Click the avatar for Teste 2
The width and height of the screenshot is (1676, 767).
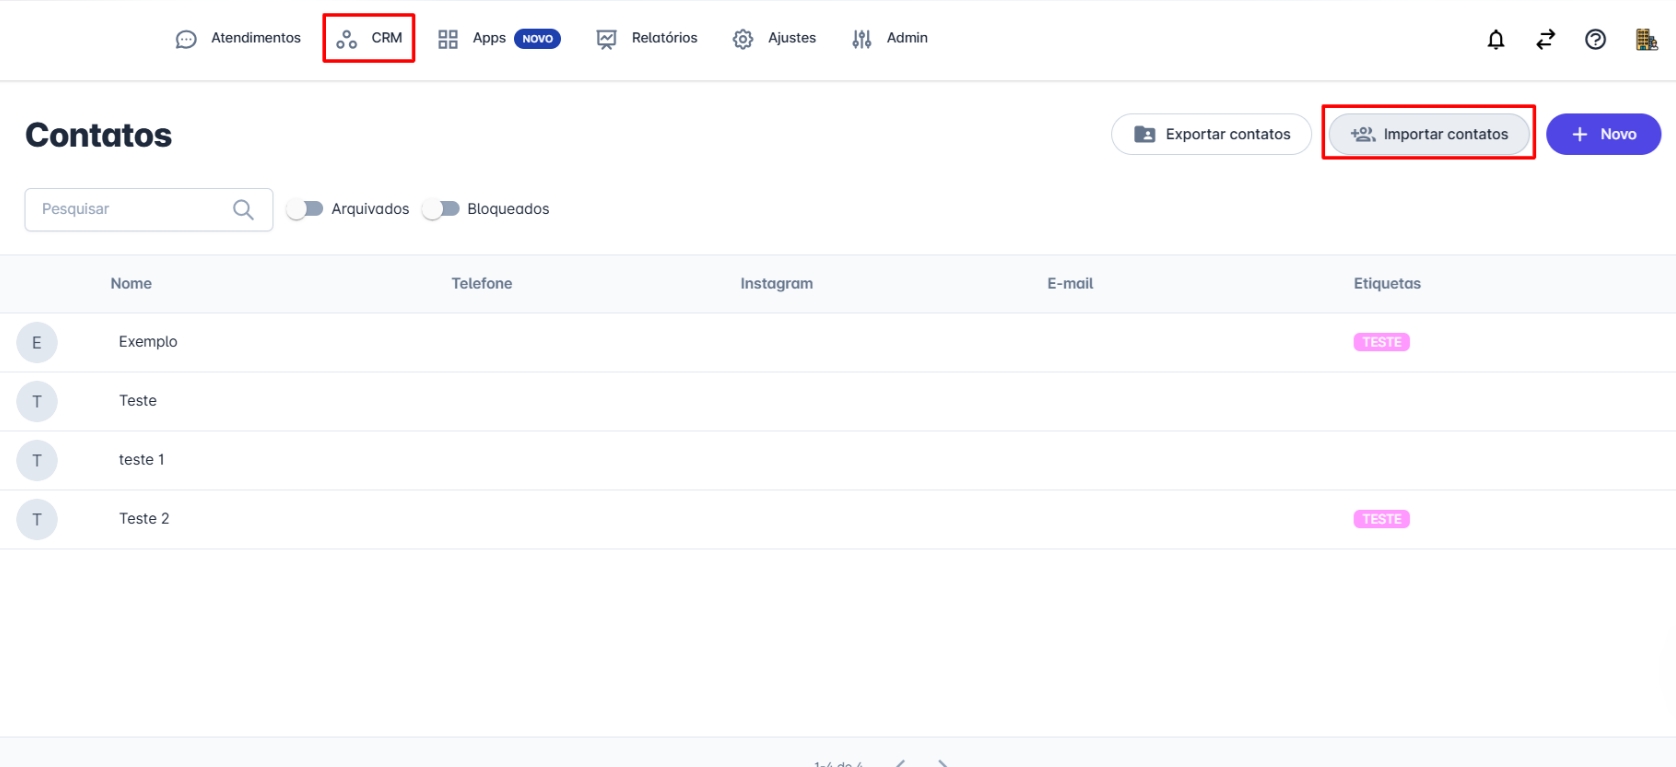point(37,519)
